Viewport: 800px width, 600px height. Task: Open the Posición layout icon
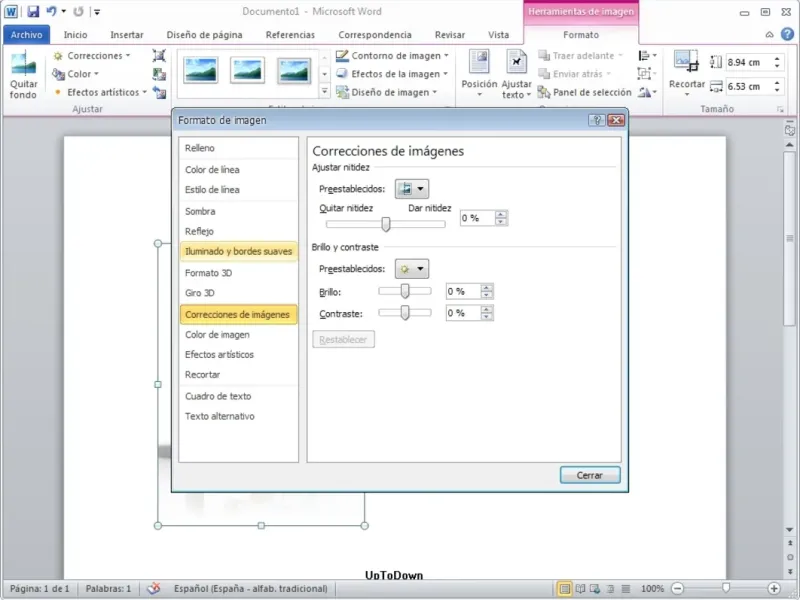479,62
